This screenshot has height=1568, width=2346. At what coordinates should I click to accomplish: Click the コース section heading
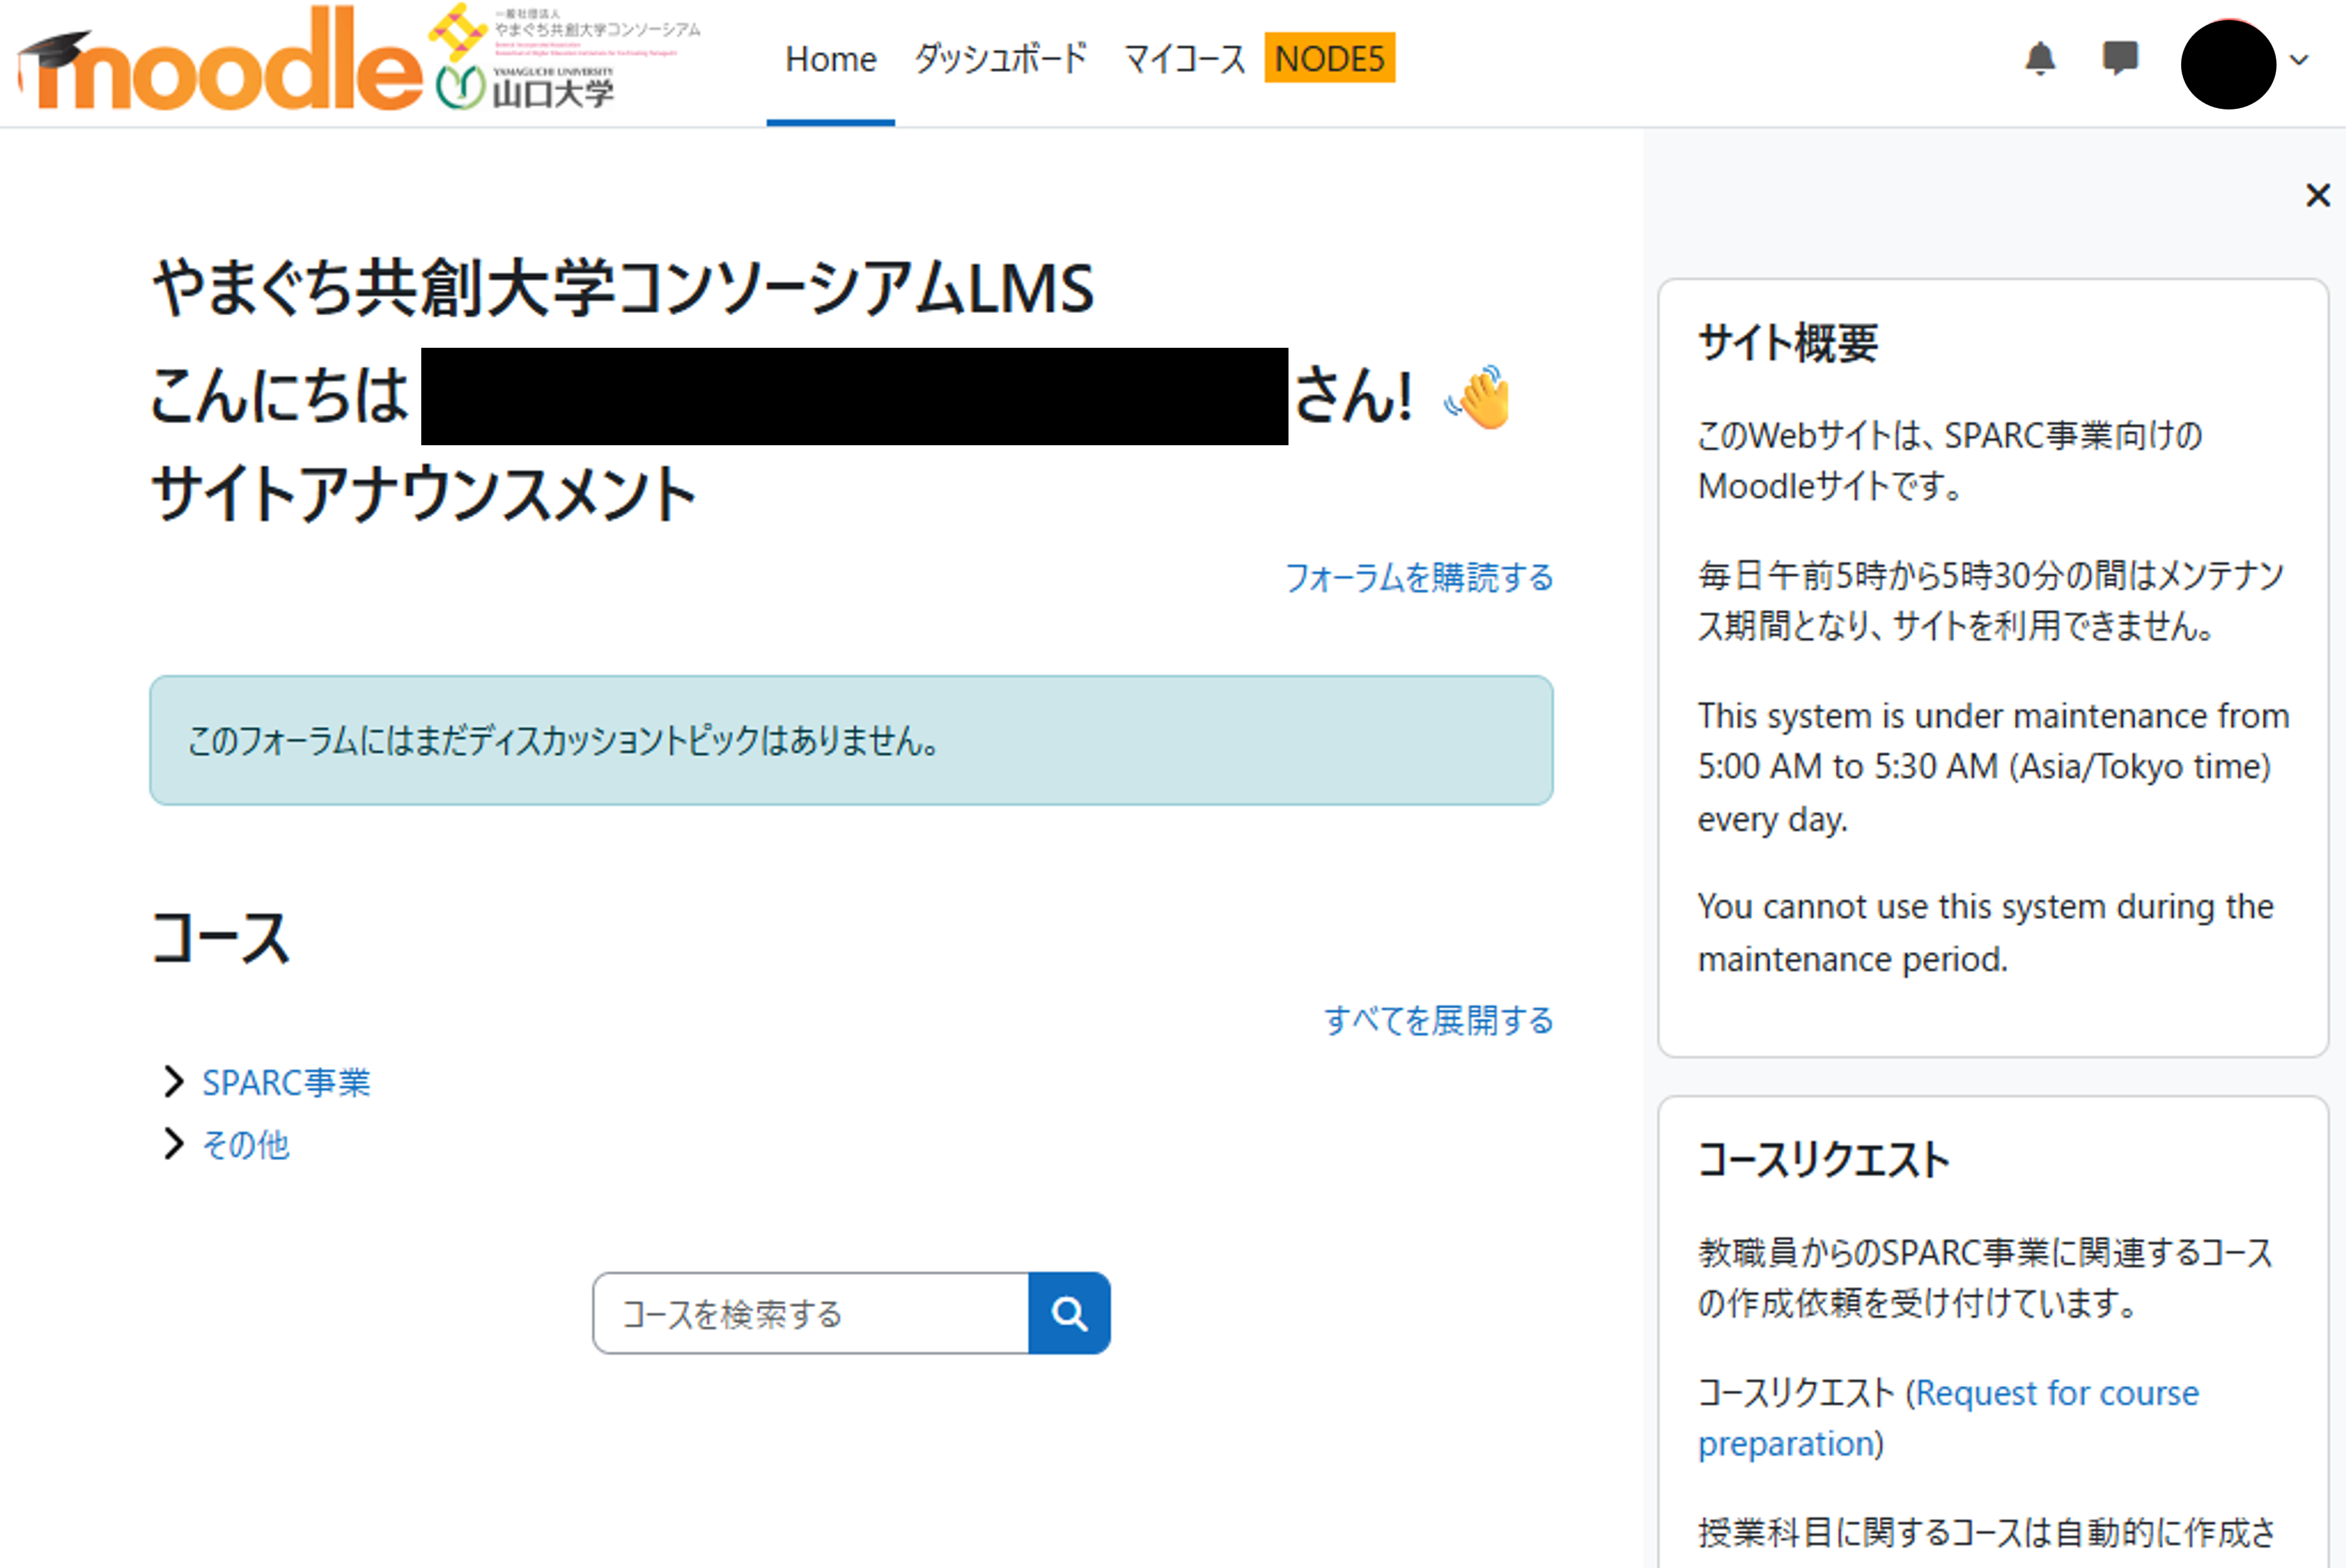tap(221, 938)
